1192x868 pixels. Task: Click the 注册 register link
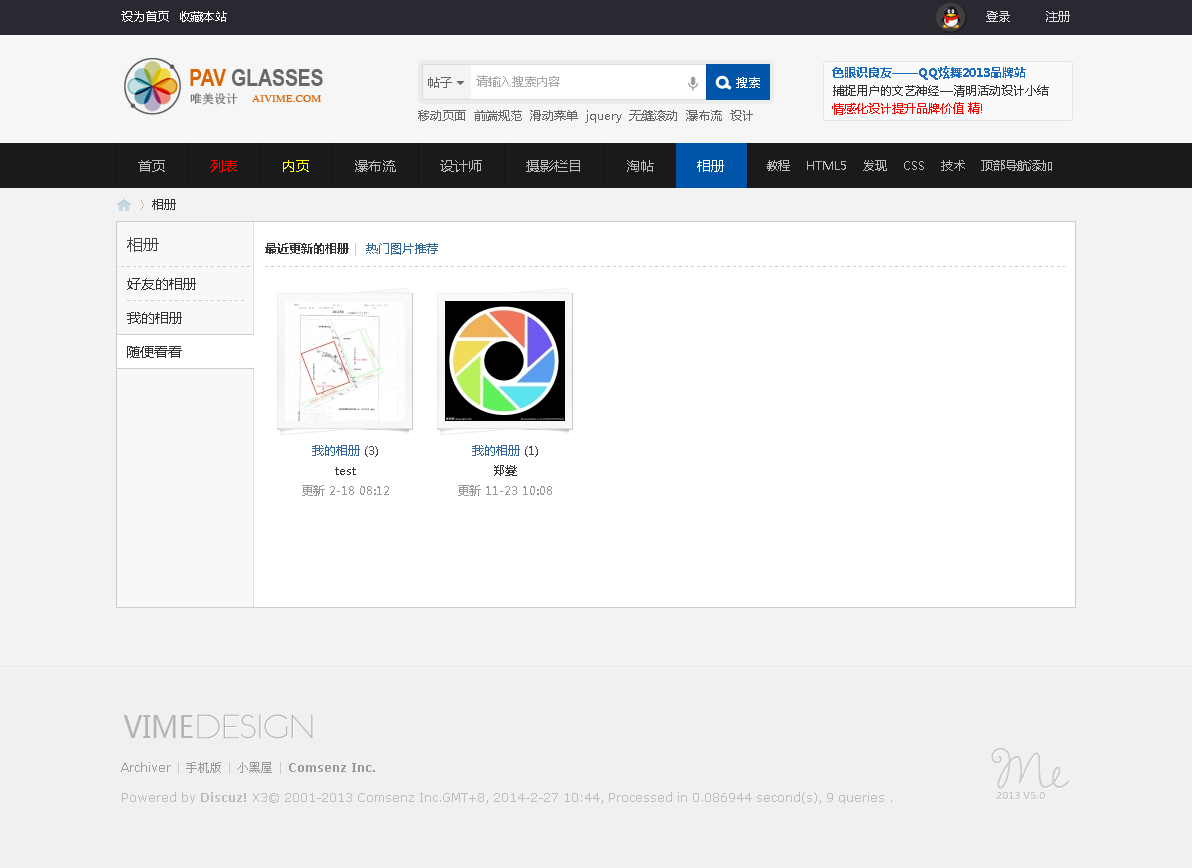[x=1057, y=17]
